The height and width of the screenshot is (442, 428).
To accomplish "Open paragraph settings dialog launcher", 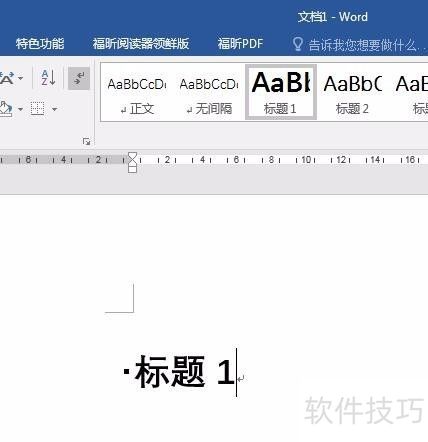I will point(86,142).
